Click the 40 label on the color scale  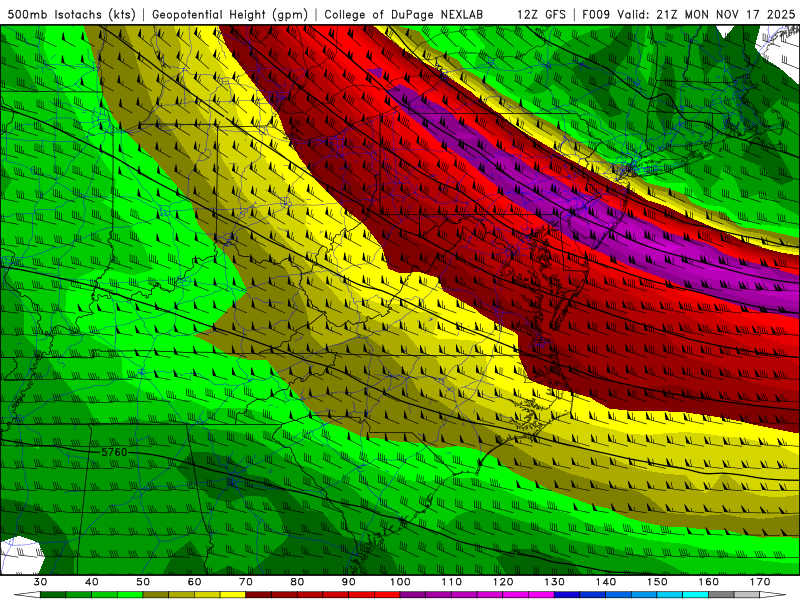tap(92, 582)
